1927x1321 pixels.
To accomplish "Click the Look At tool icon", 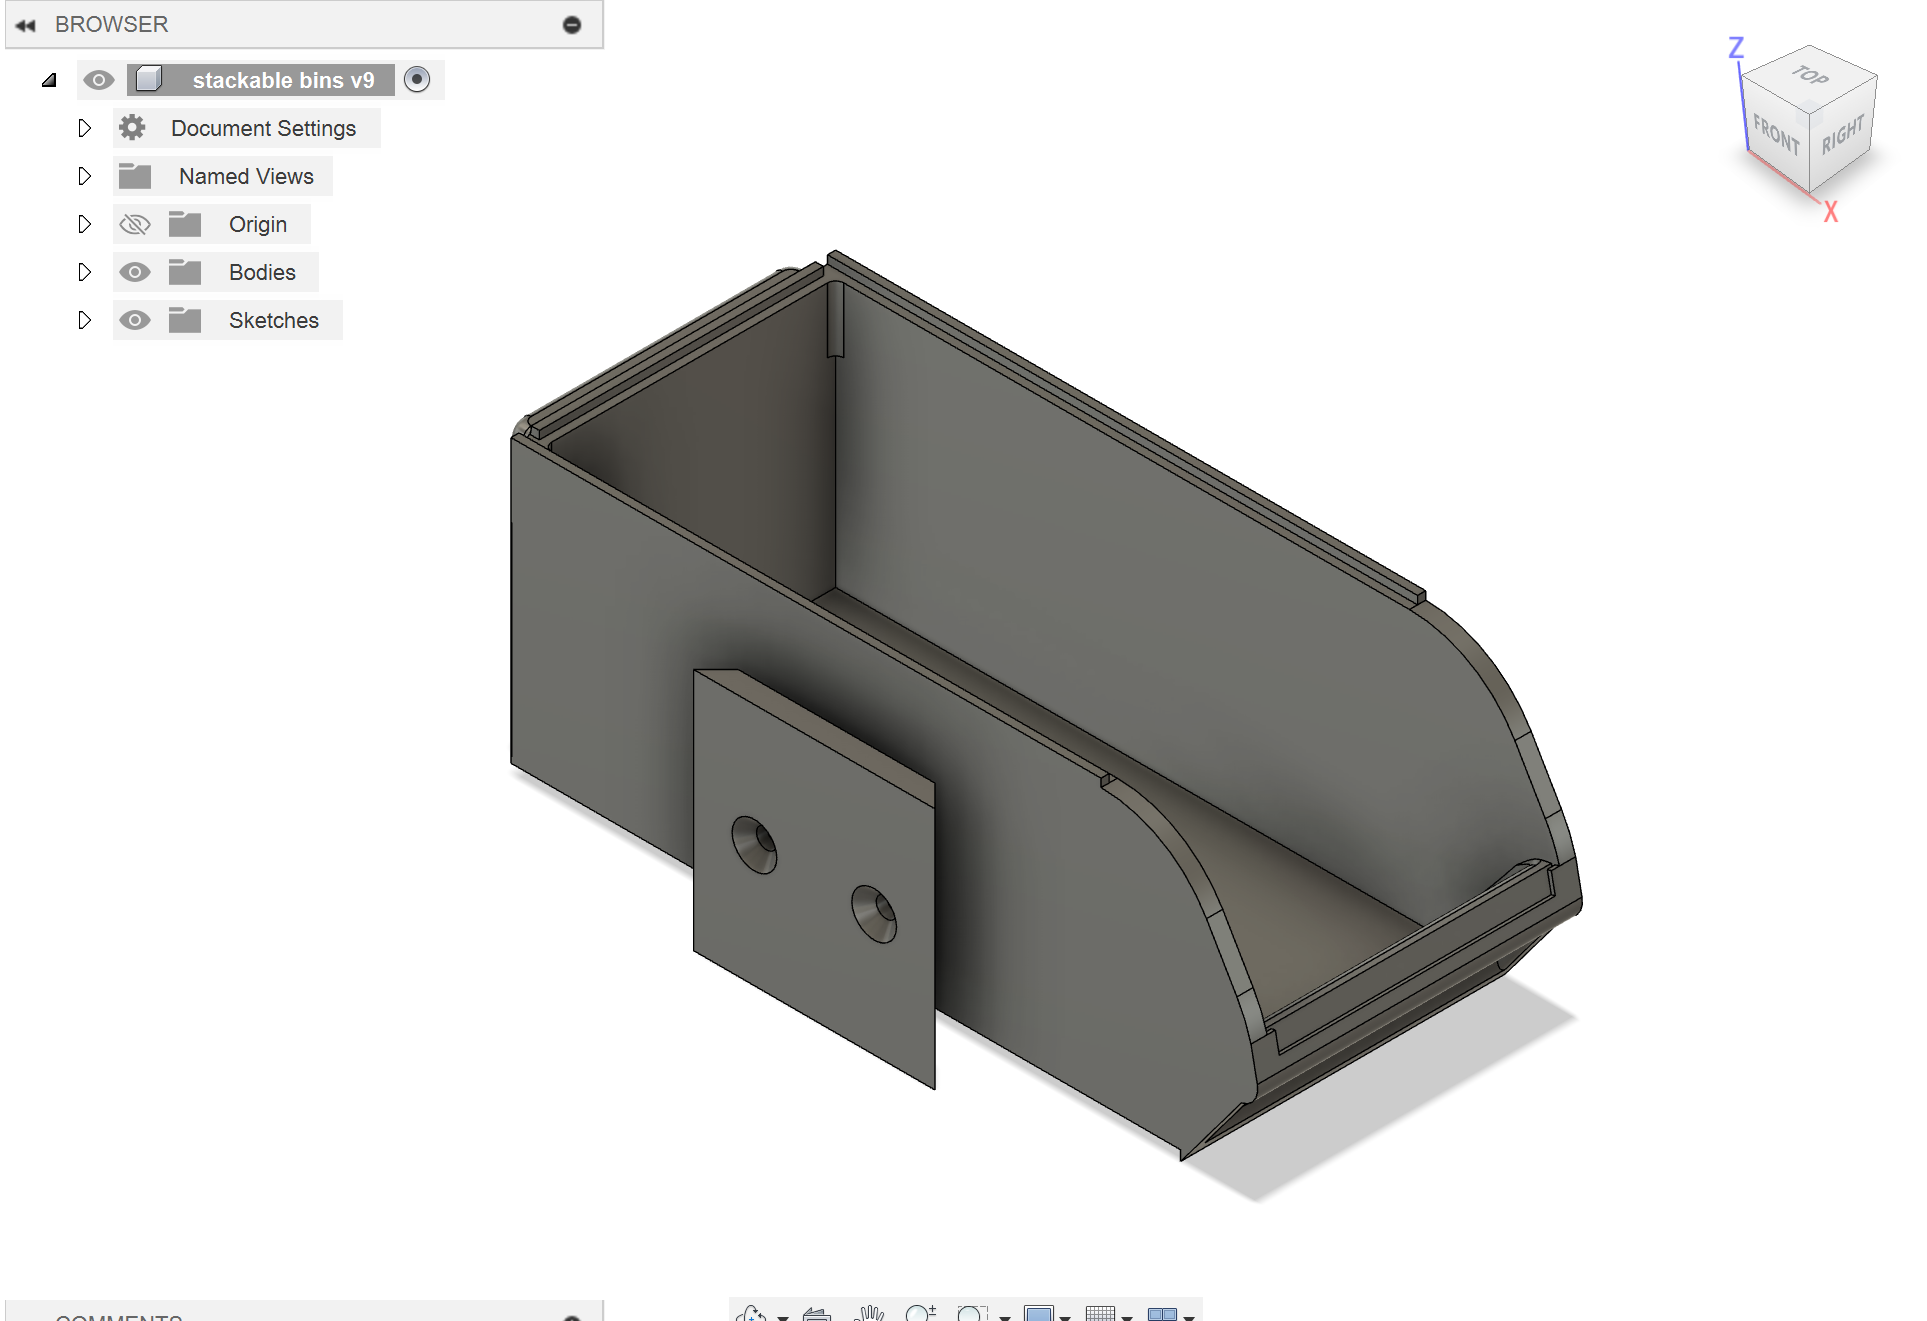I will (x=816, y=1314).
